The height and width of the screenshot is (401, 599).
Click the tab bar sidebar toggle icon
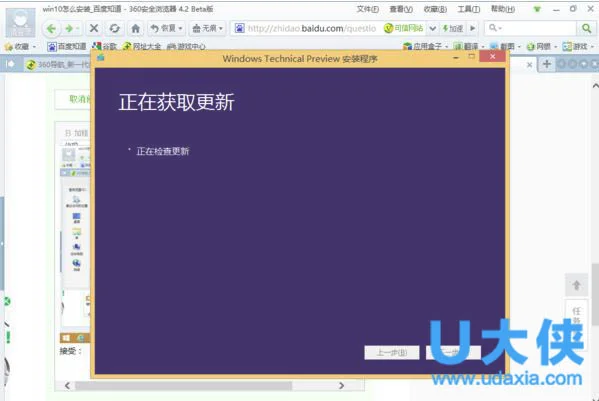point(10,64)
